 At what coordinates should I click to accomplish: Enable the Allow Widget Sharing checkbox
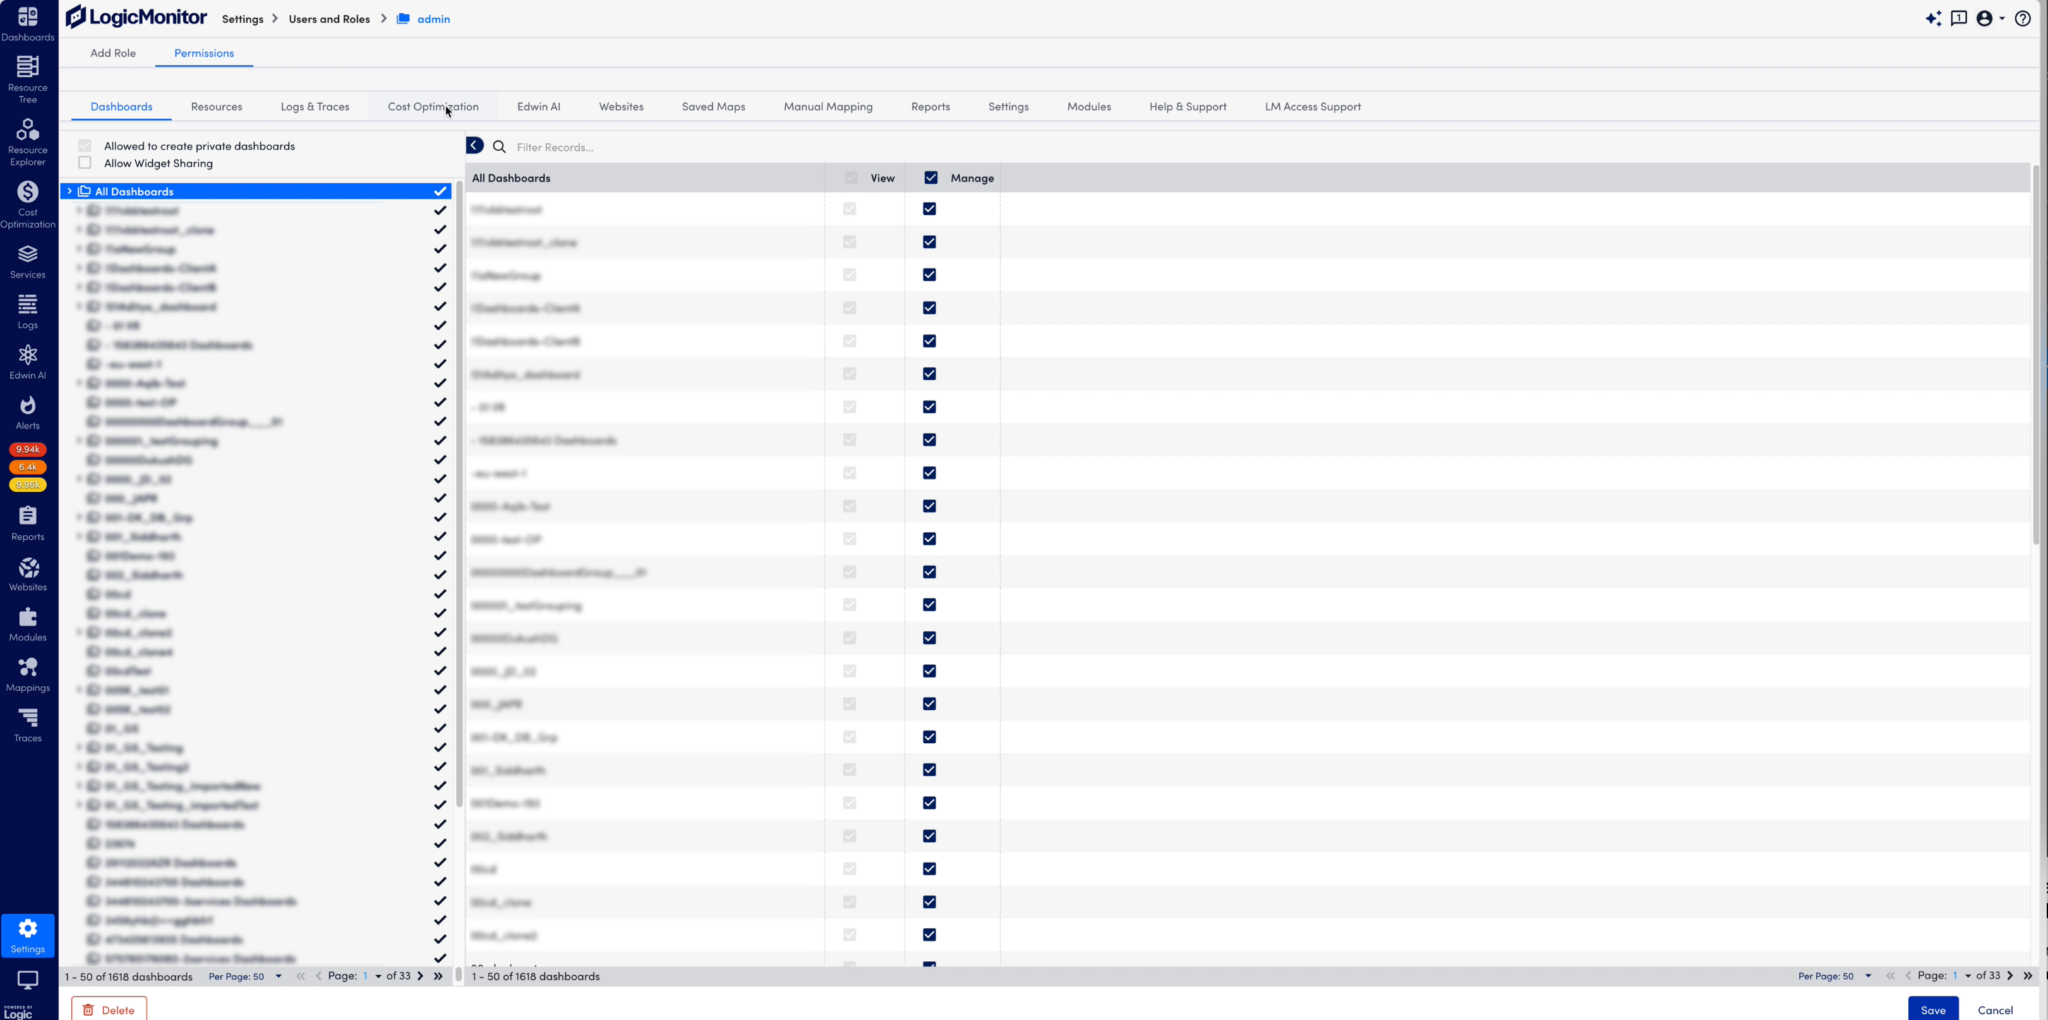[85, 163]
